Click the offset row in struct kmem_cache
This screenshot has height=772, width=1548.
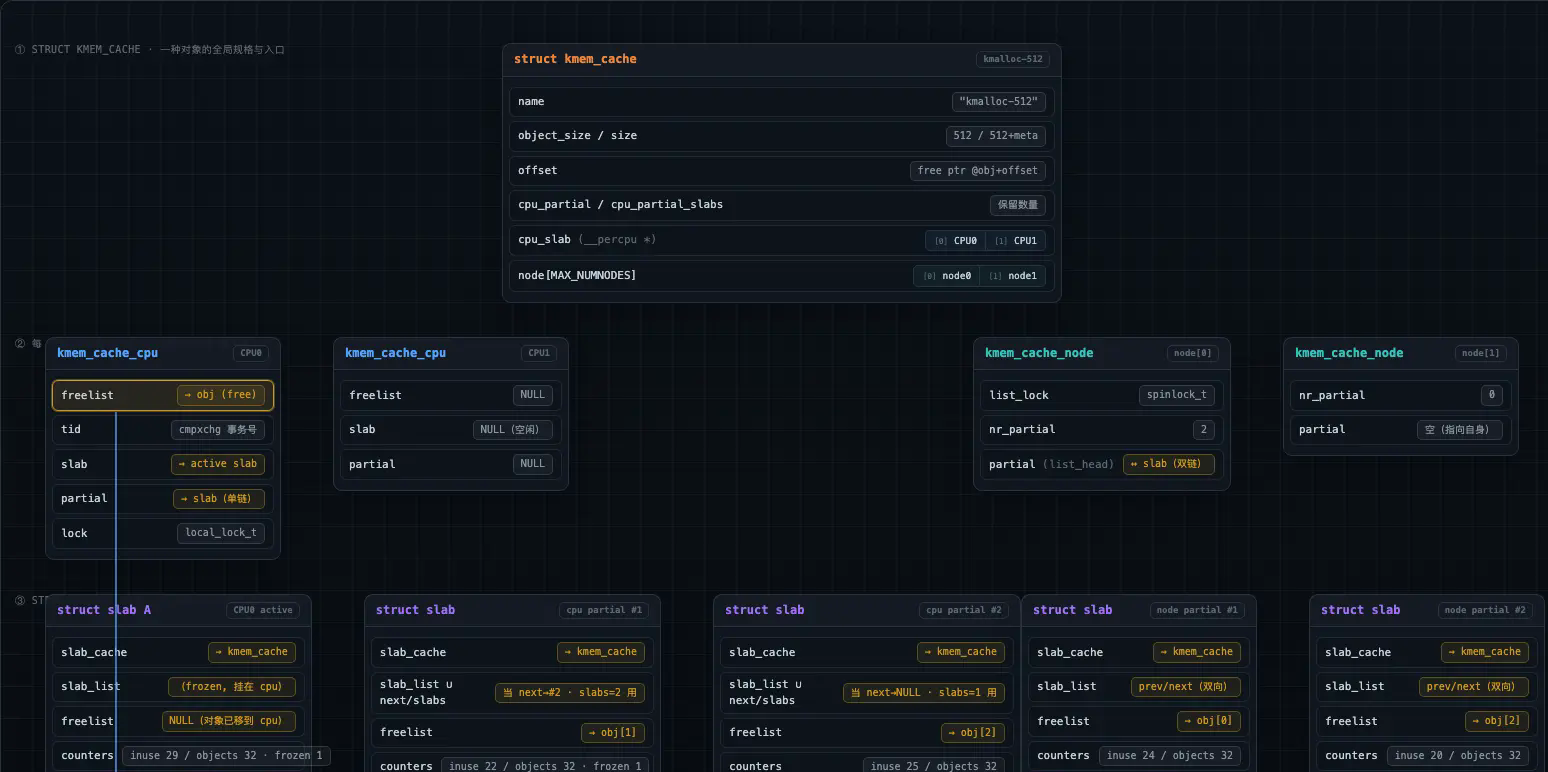pos(781,171)
